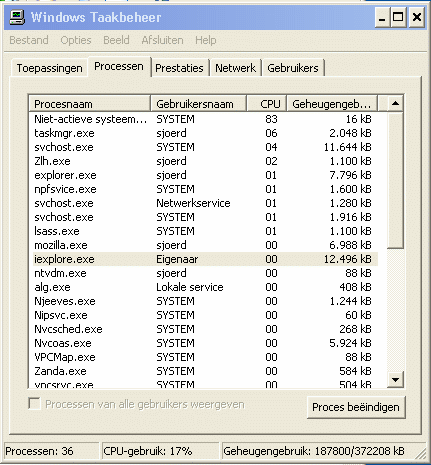431x465 pixels.
Task: Open the Help menu
Action: tap(206, 40)
